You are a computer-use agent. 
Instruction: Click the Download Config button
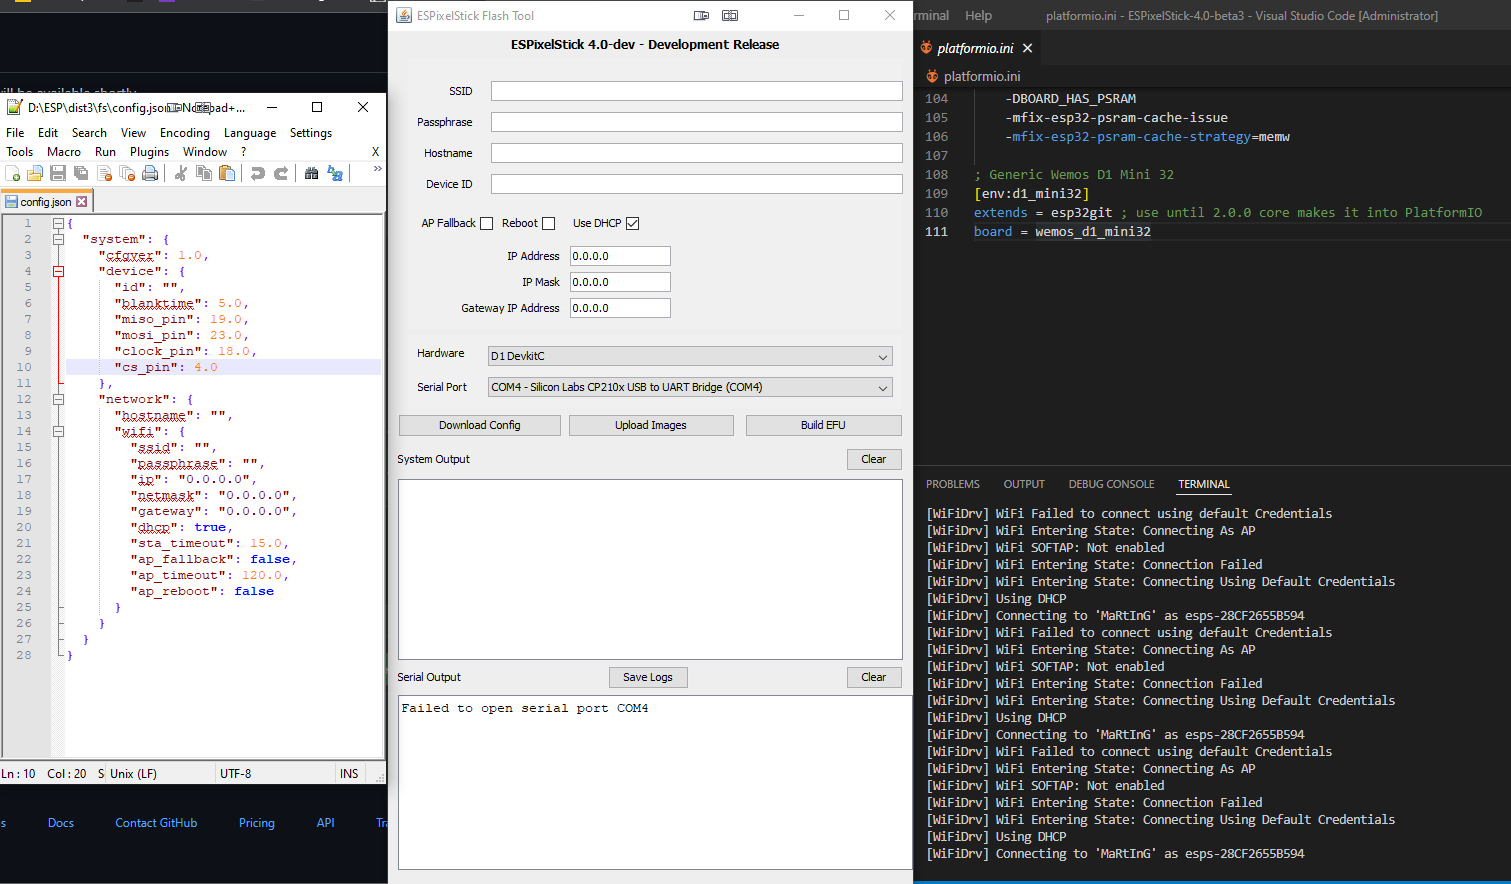coord(480,425)
